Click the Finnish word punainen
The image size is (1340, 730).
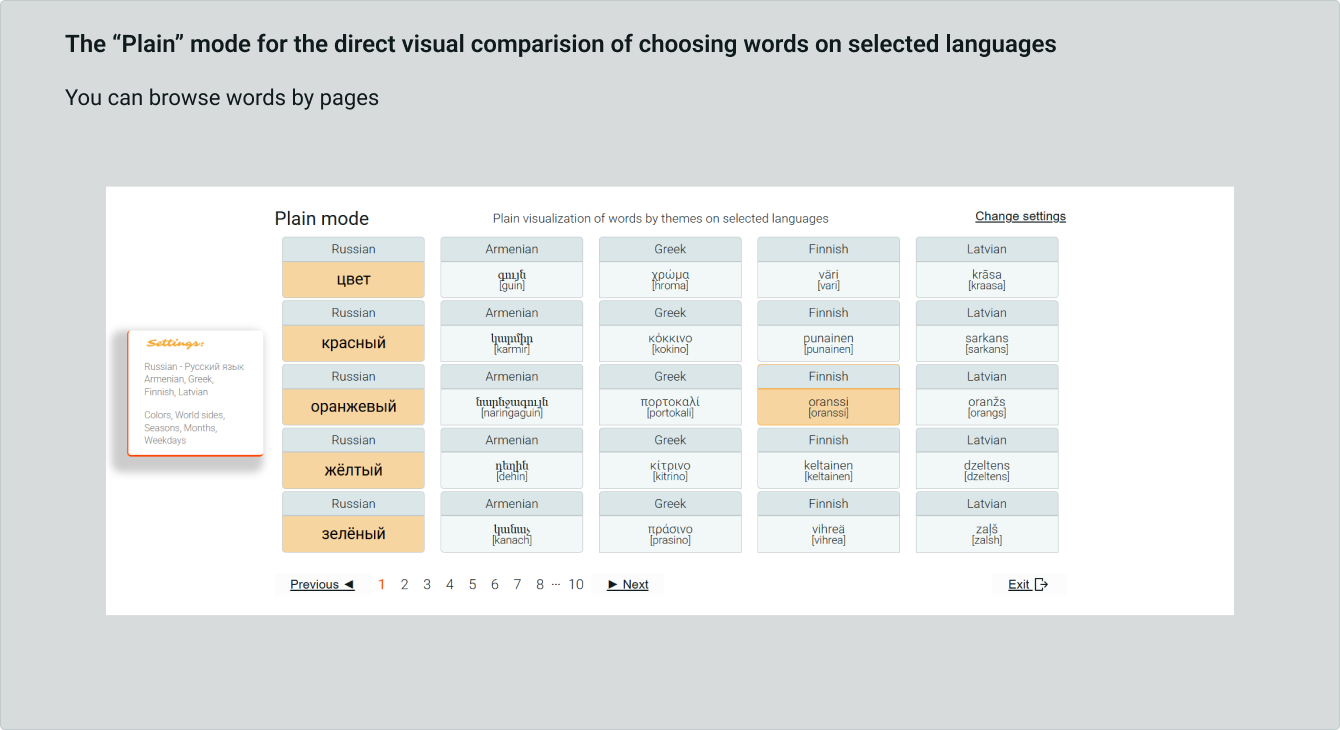(x=828, y=343)
